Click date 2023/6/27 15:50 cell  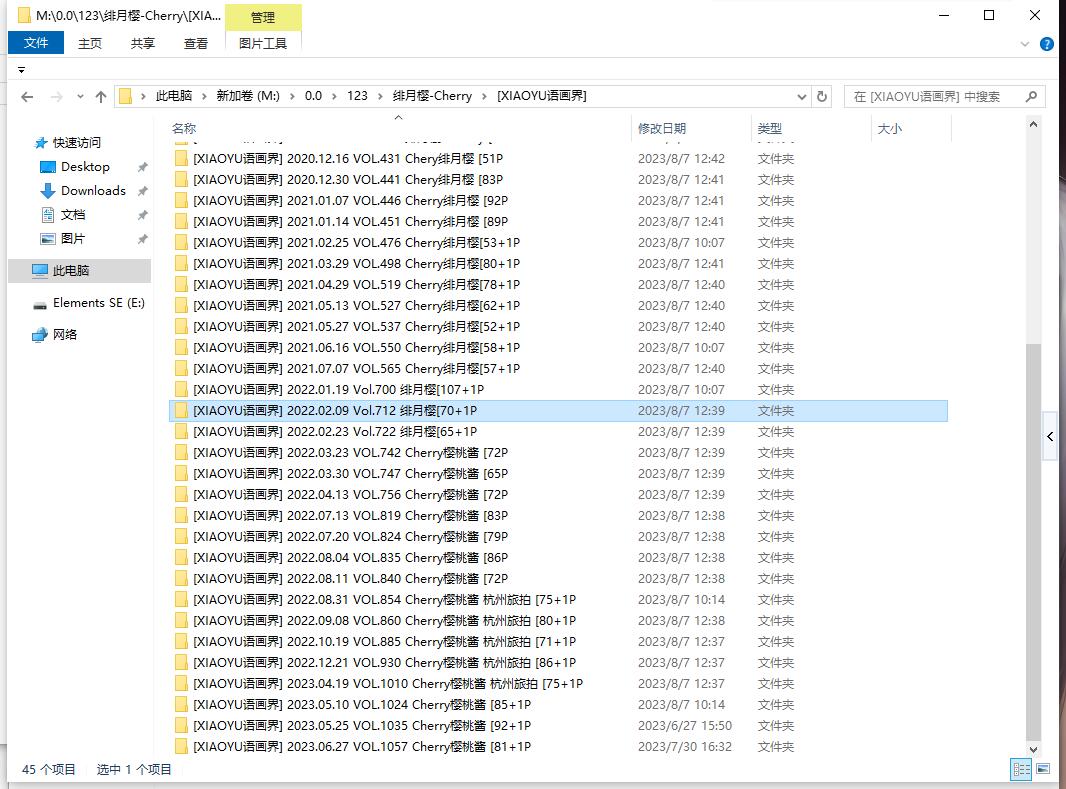pyautogui.click(x=685, y=726)
